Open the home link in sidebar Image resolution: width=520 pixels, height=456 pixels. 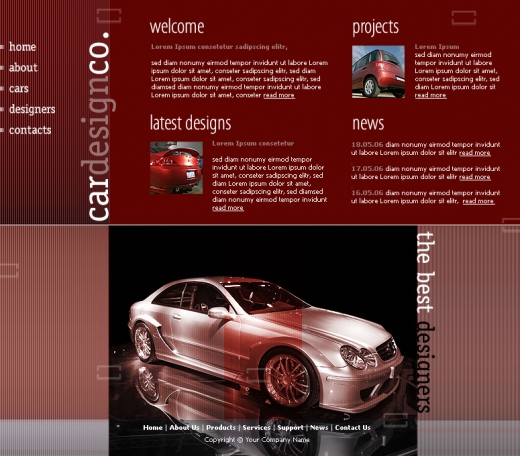[22, 47]
